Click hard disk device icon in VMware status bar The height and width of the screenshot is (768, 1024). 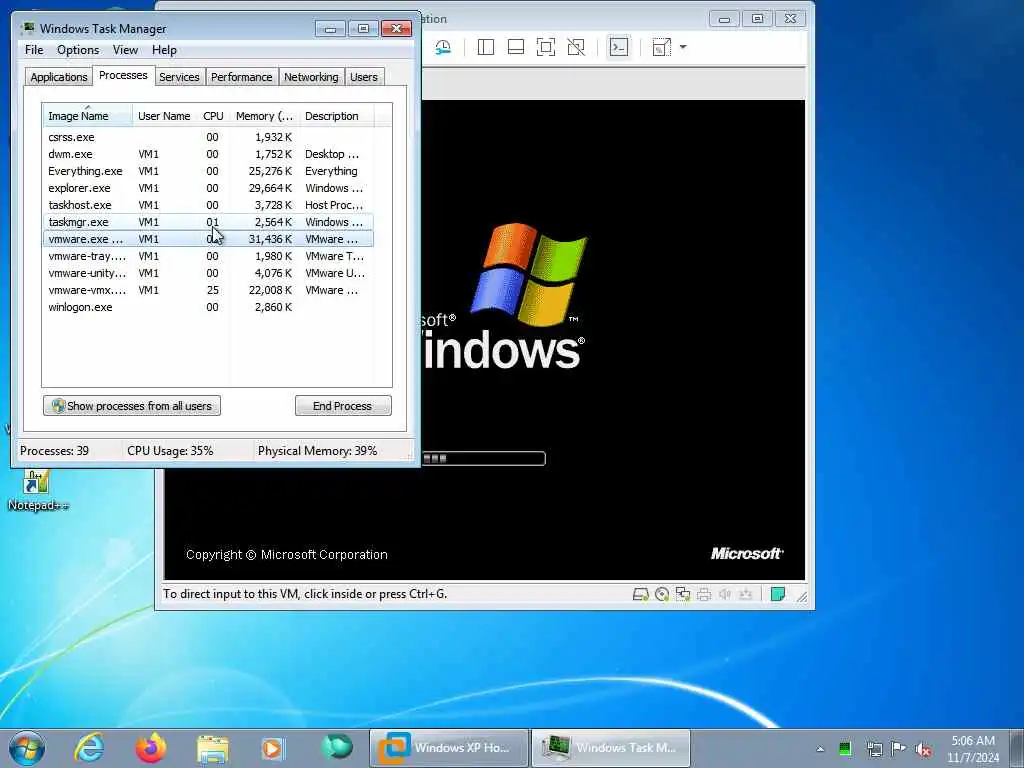(641, 594)
